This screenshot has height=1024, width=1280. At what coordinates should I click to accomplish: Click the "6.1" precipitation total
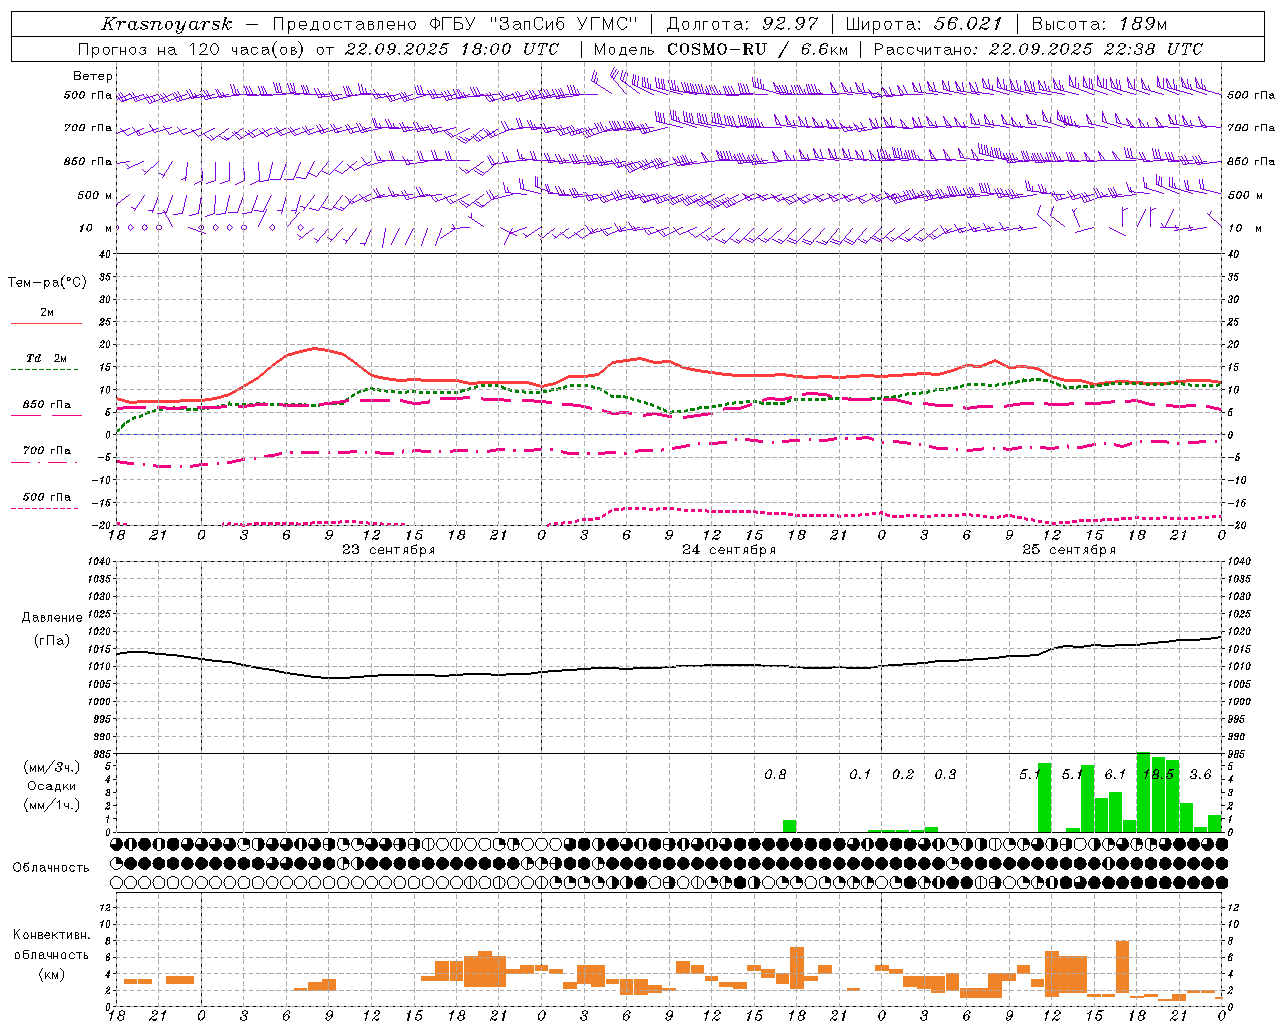coord(1115,774)
